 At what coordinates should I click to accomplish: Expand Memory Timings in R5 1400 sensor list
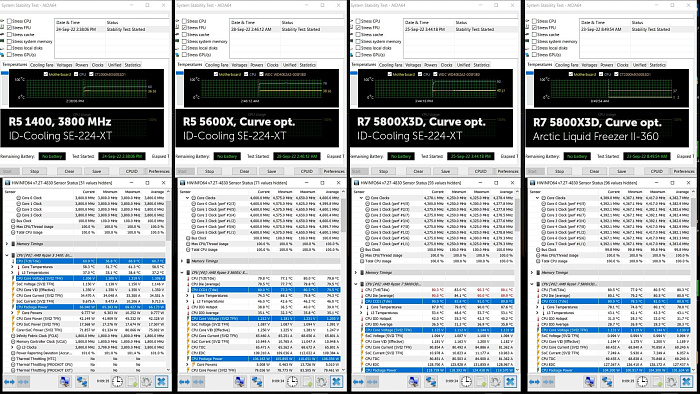click(x=7, y=244)
